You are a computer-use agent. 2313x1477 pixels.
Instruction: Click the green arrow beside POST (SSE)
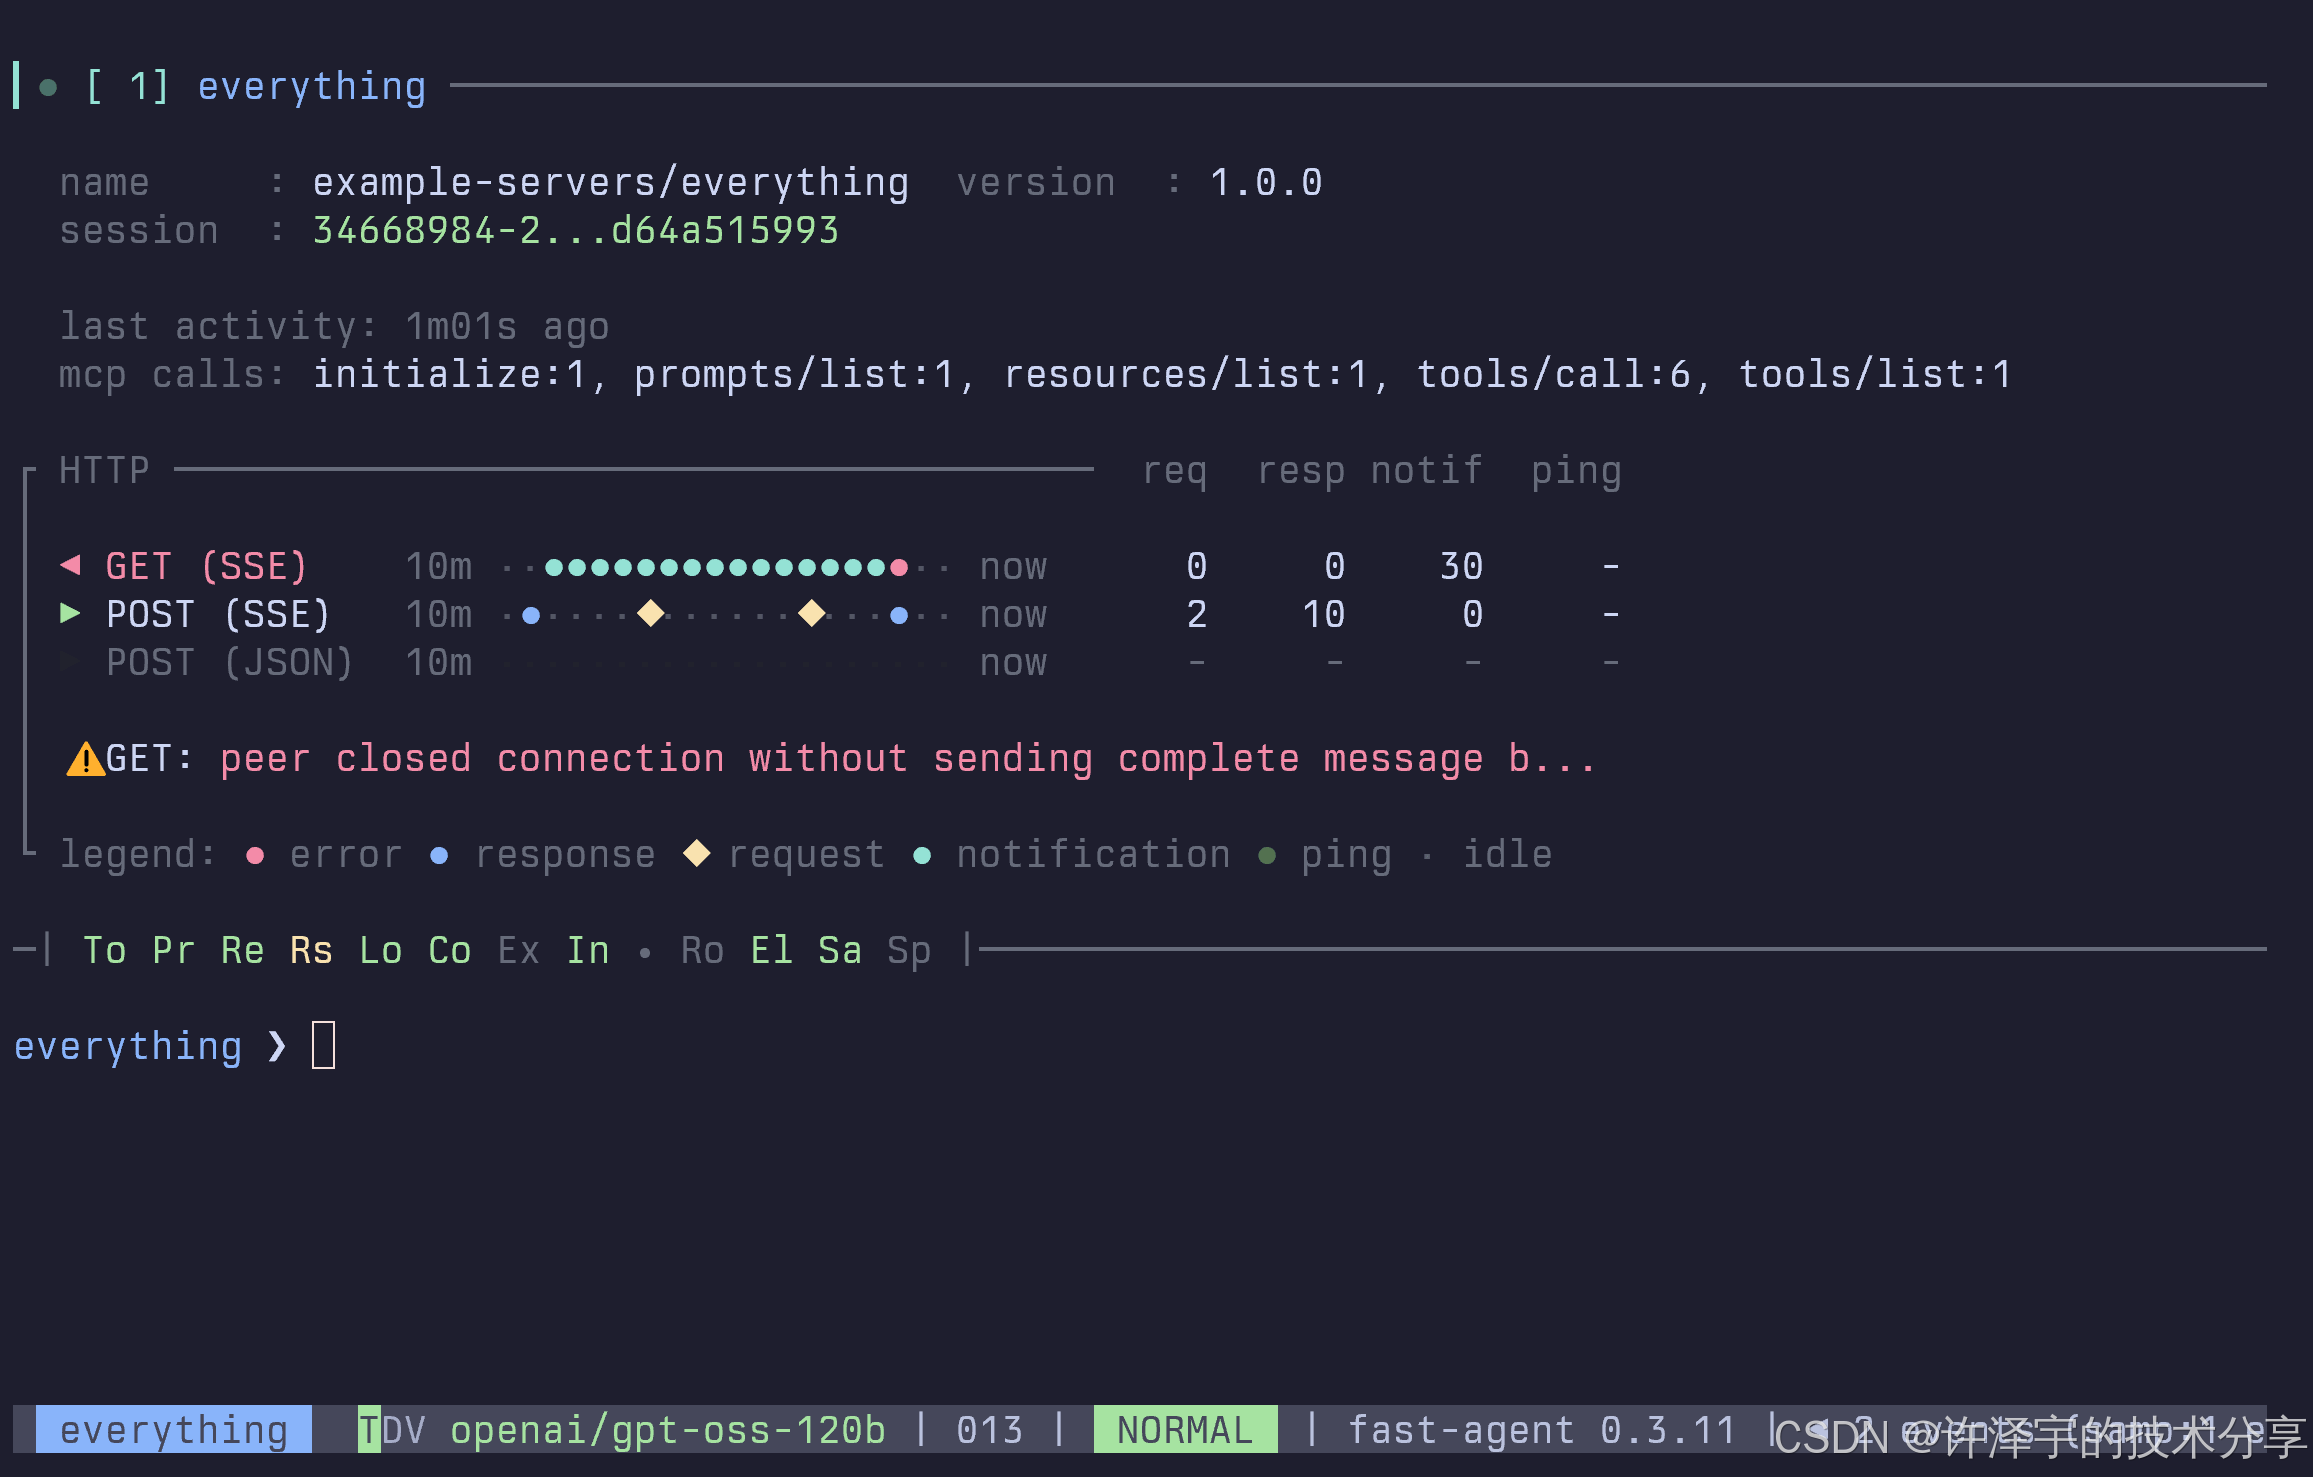[x=70, y=613]
